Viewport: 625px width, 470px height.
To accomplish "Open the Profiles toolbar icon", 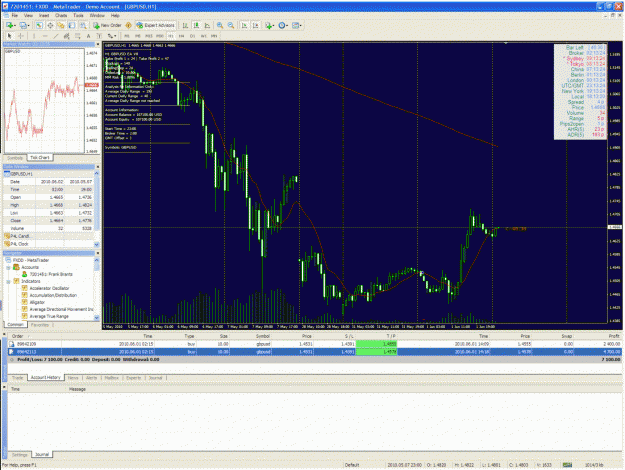I will click(24, 25).
